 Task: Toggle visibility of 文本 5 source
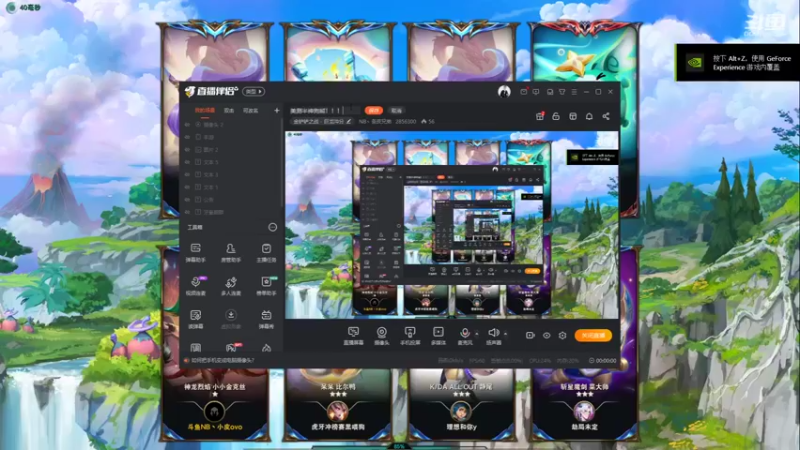pos(187,162)
